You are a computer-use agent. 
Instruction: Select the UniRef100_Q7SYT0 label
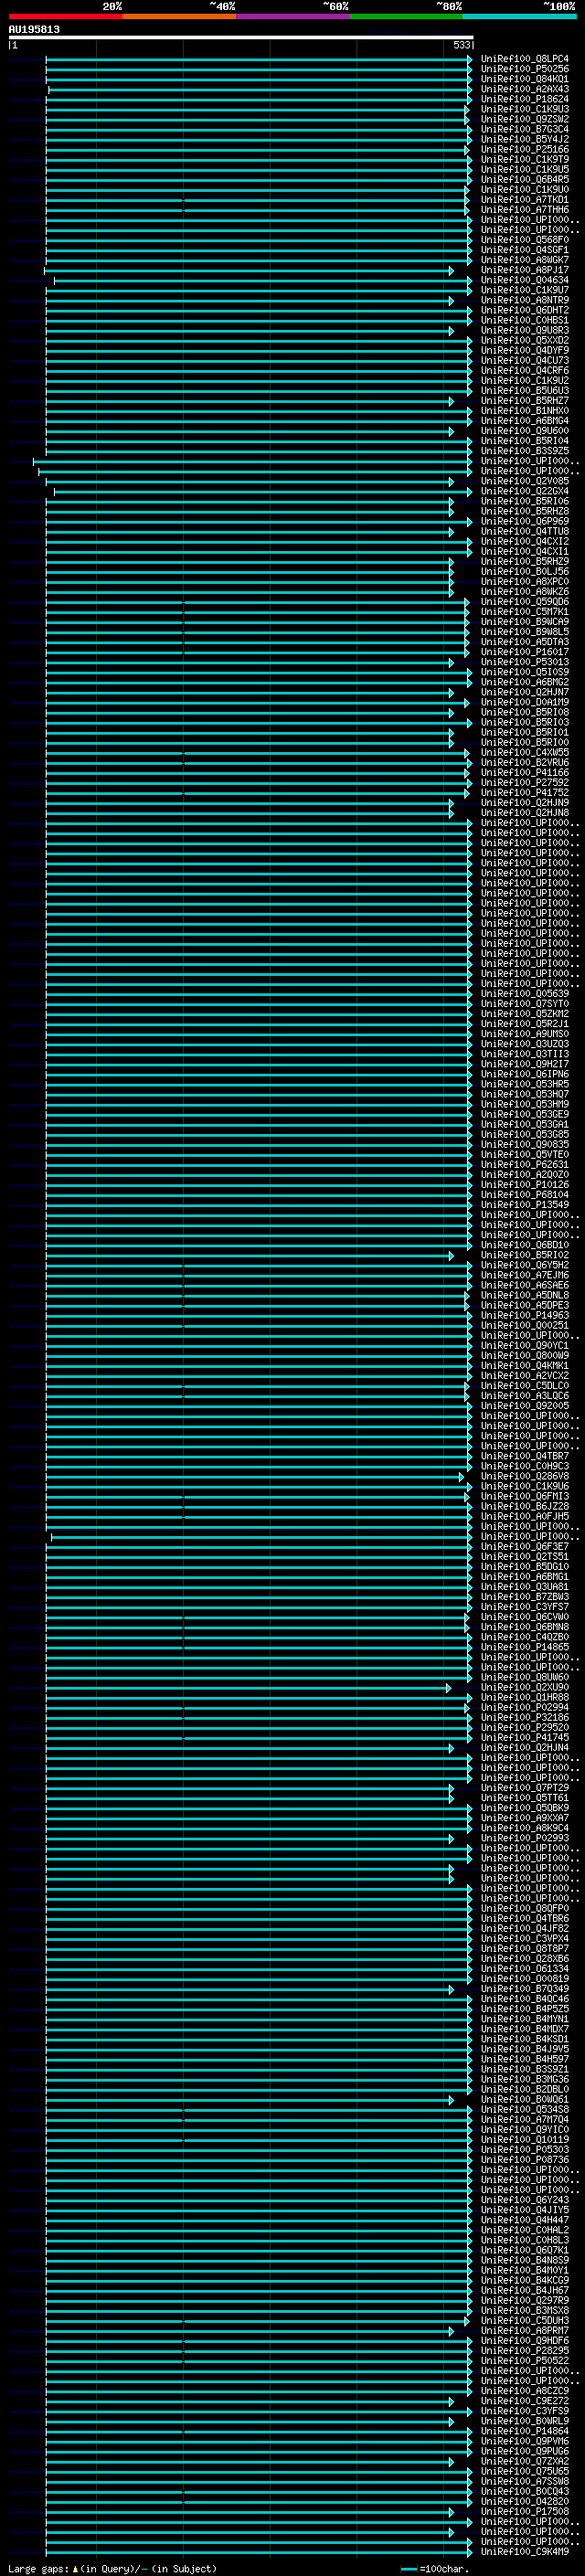pyautogui.click(x=525, y=1004)
